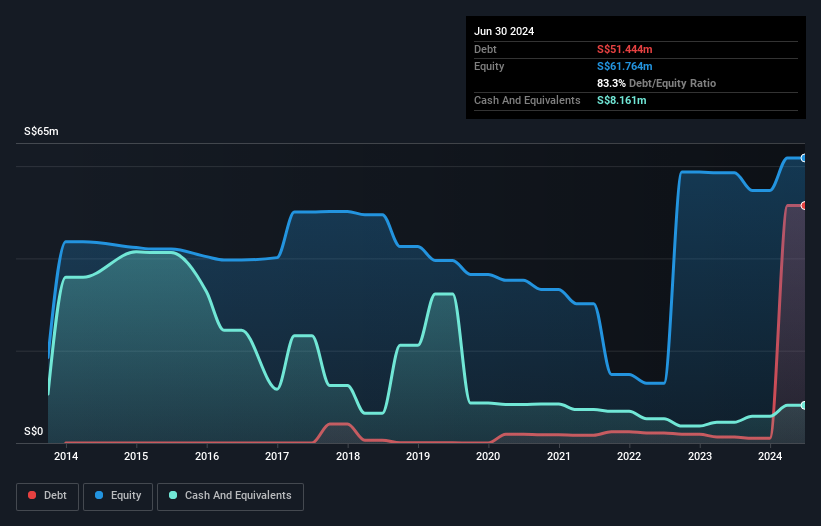Image resolution: width=821 pixels, height=526 pixels.
Task: Click the 2014 x-axis label
Action: coord(66,457)
